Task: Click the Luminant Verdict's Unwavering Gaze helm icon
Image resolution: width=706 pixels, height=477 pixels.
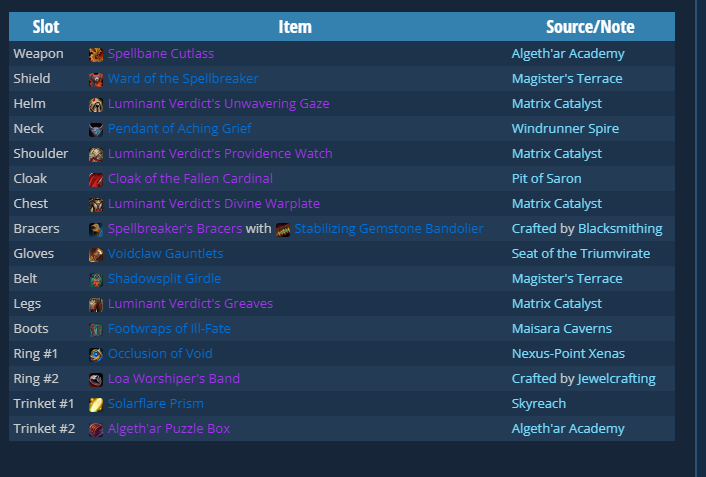Action: (95, 104)
